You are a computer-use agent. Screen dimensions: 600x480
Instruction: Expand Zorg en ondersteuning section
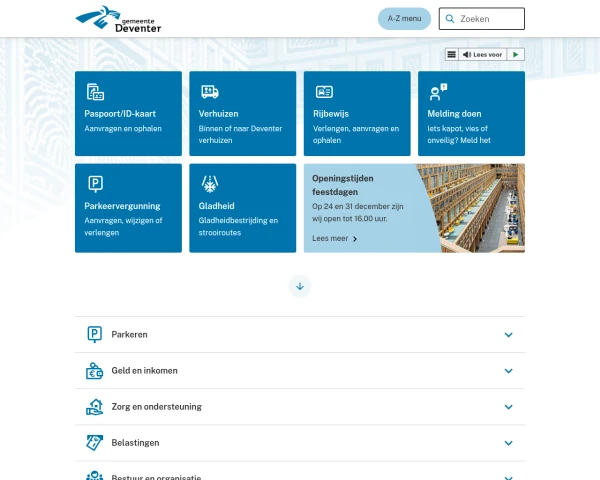click(300, 407)
